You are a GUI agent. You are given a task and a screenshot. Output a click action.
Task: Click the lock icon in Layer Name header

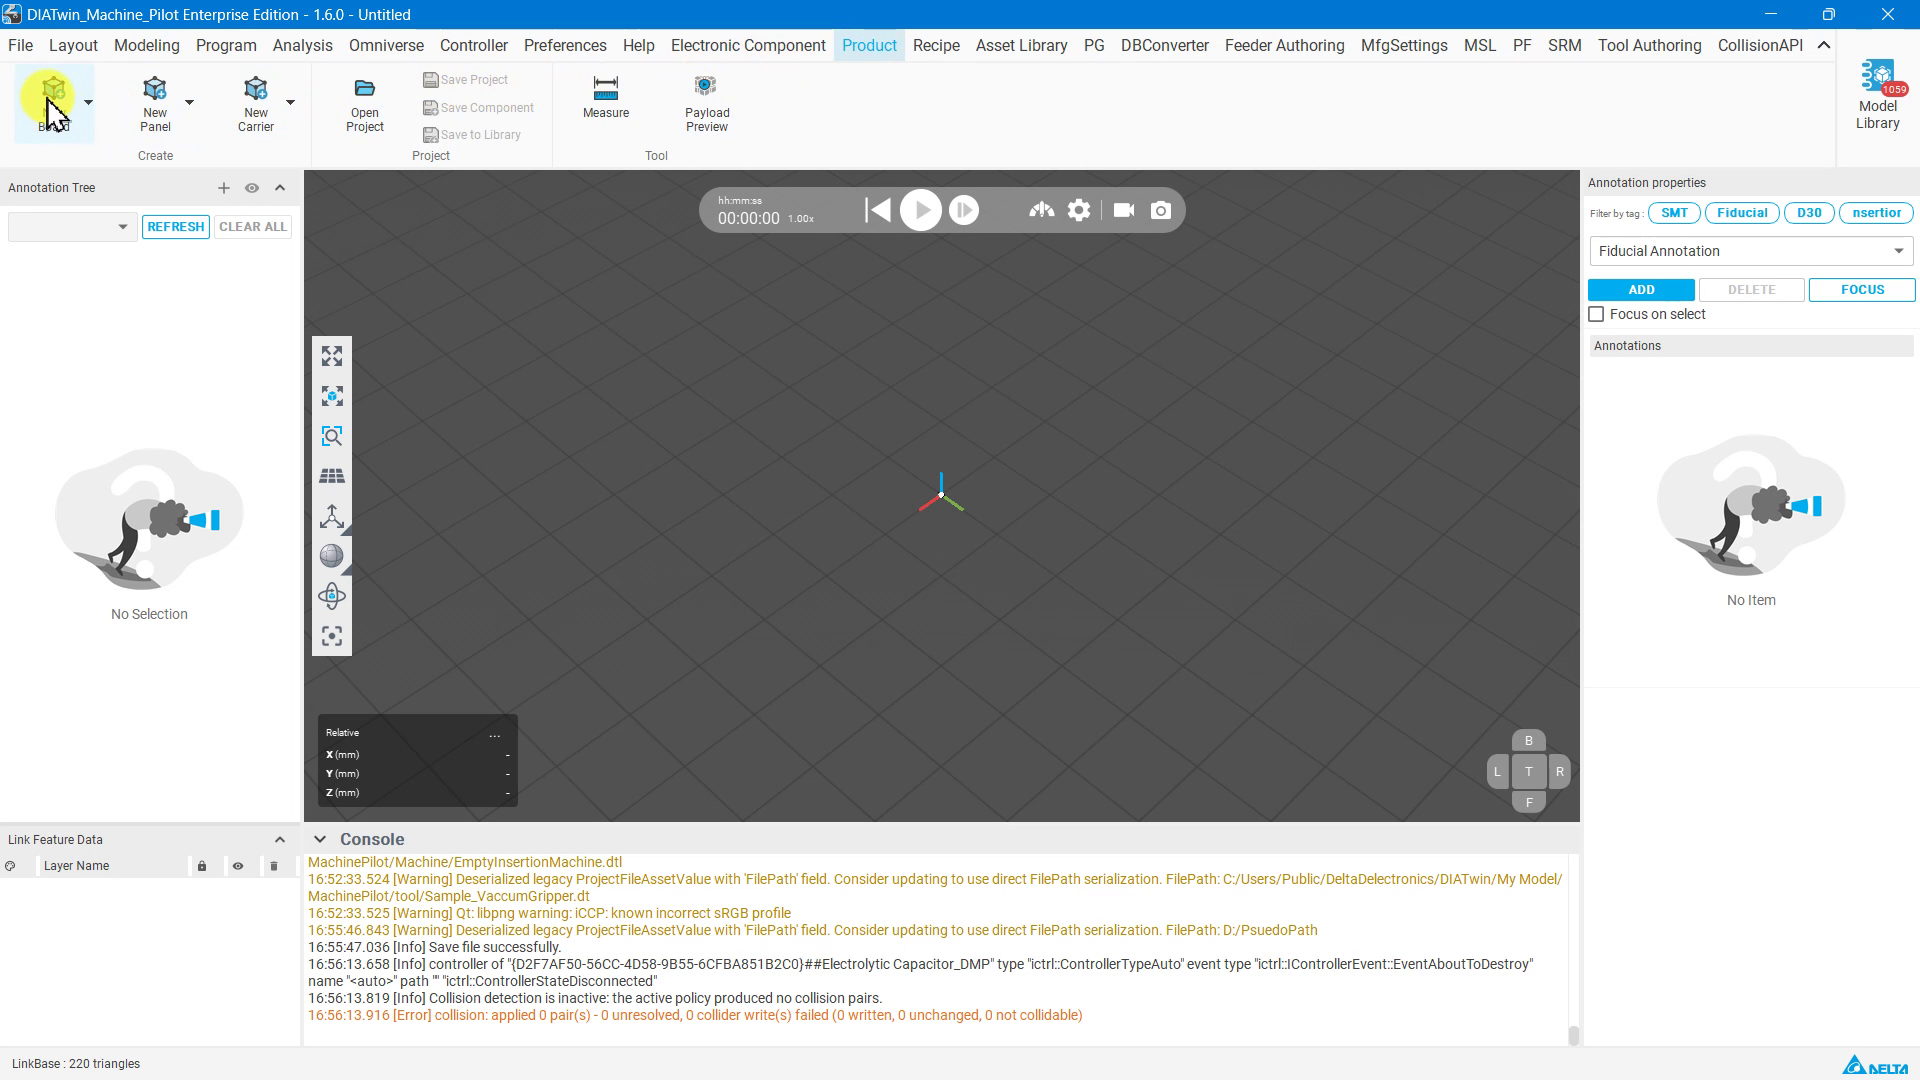click(x=202, y=866)
